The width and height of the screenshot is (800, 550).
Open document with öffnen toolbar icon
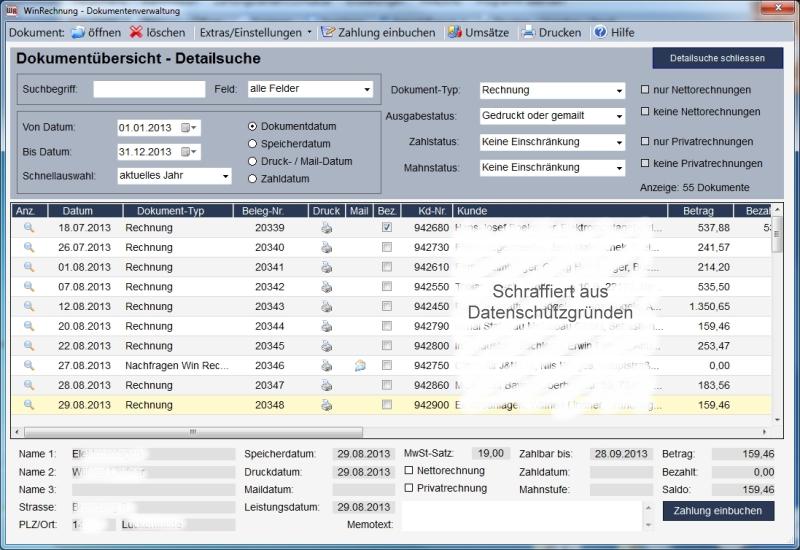(x=96, y=33)
